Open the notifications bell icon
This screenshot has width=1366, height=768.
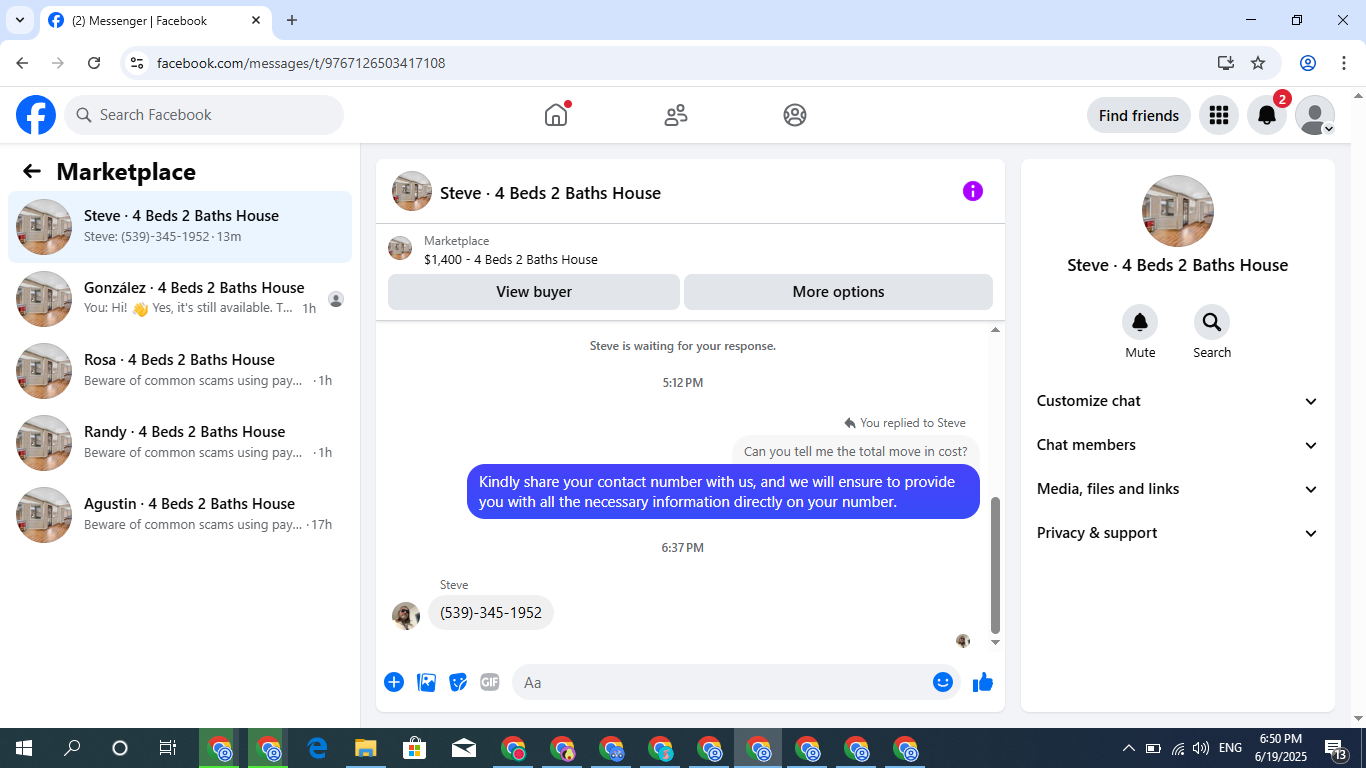coord(1267,115)
